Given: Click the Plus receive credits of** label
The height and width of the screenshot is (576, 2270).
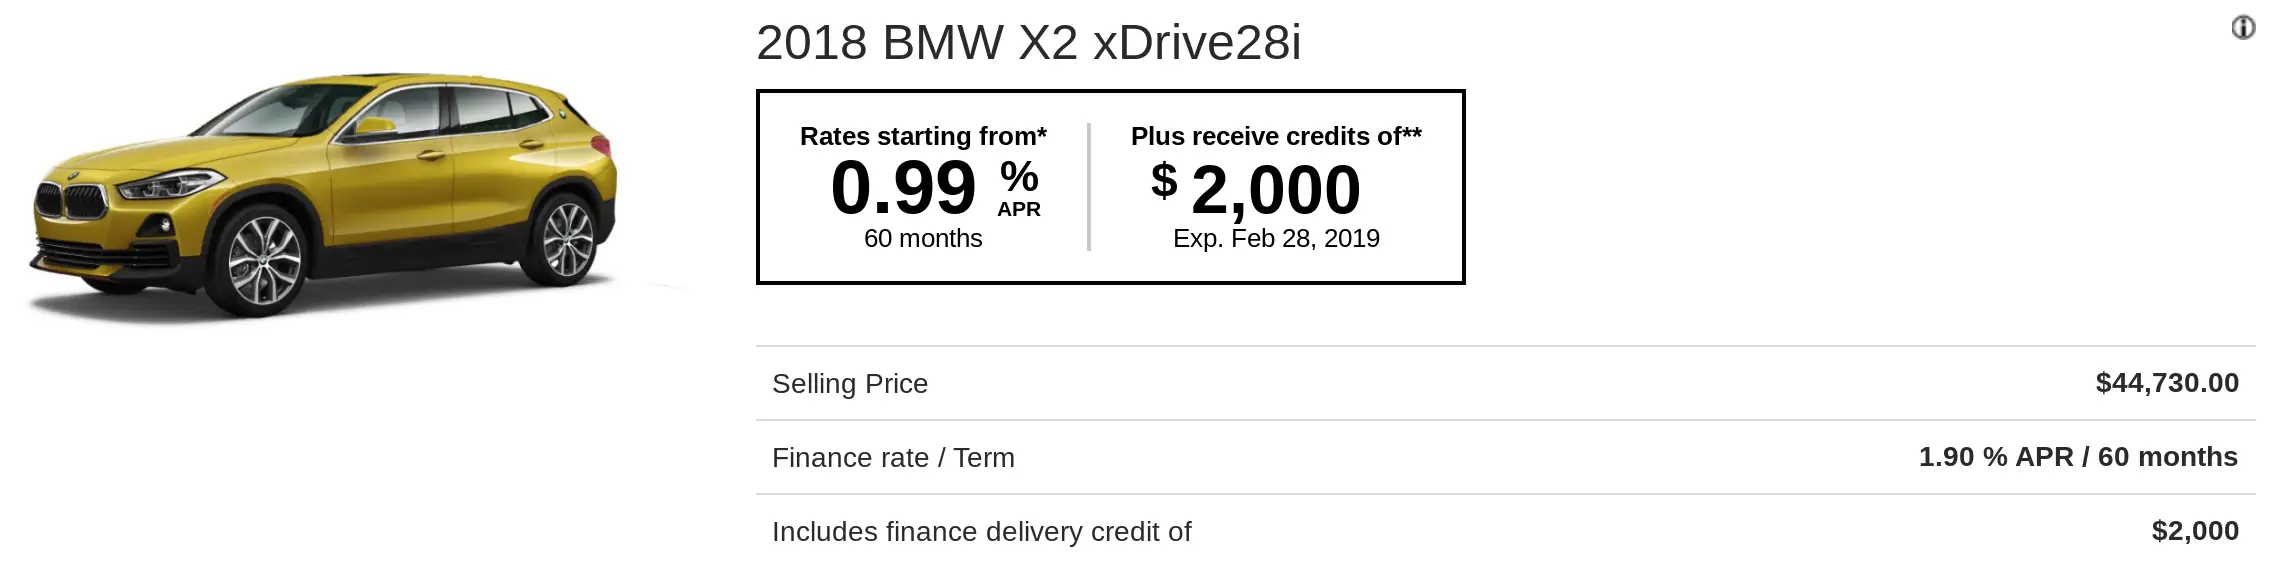Looking at the screenshot, I should point(1276,136).
